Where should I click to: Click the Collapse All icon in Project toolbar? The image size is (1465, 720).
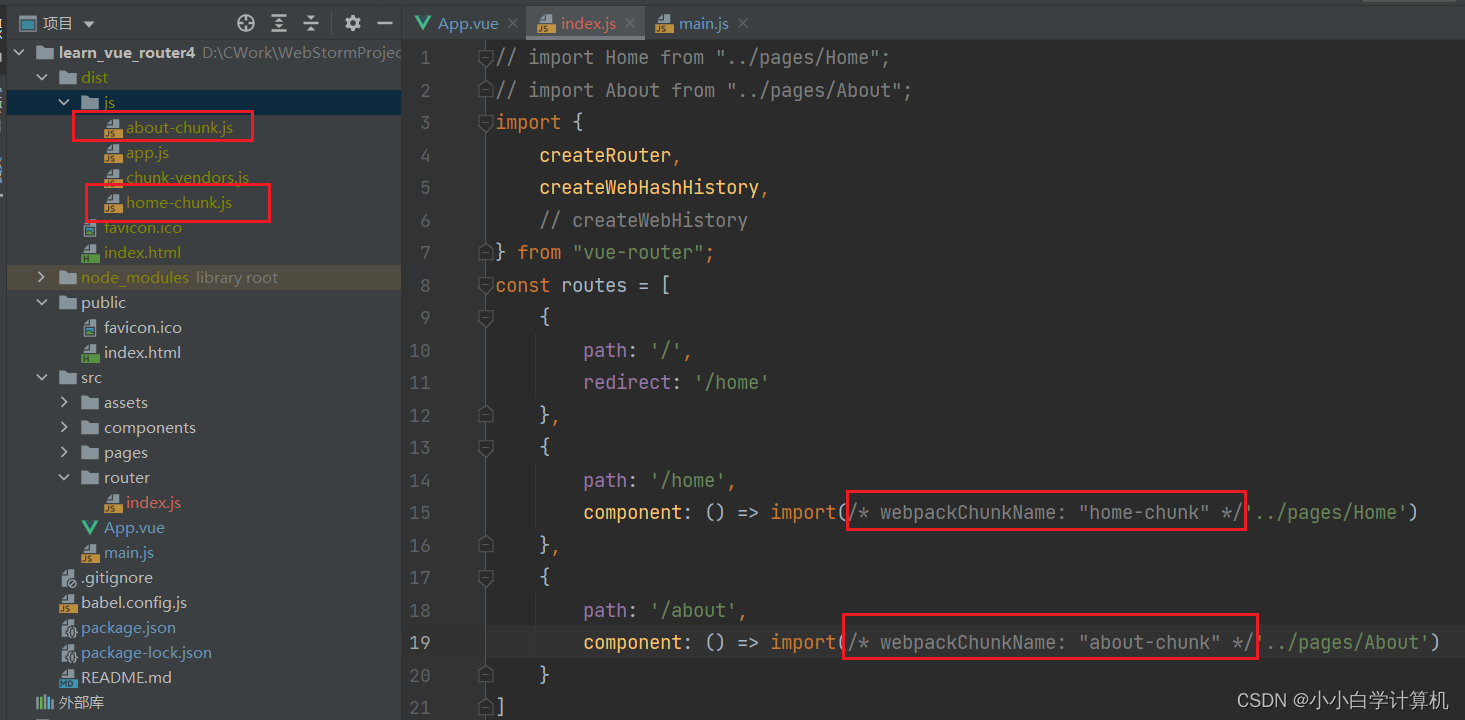click(311, 23)
